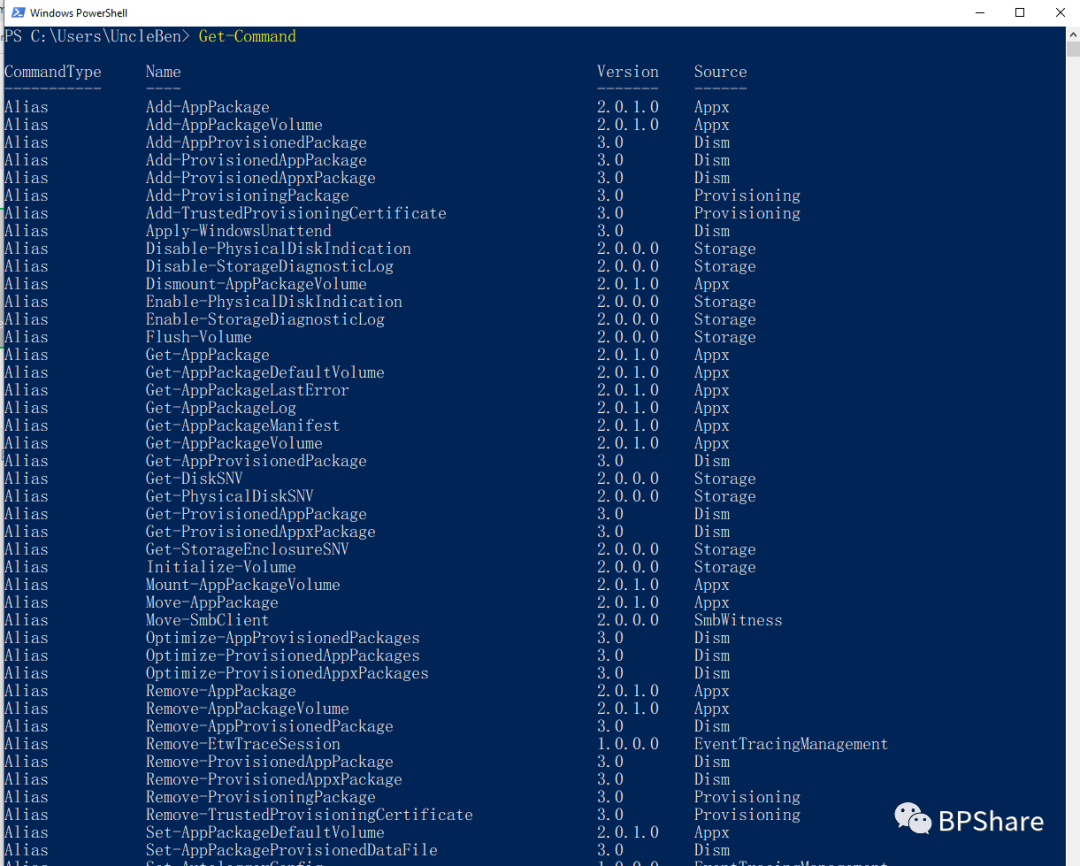
Task: Click Get-AppPackageManifest entry
Action: (x=243, y=426)
